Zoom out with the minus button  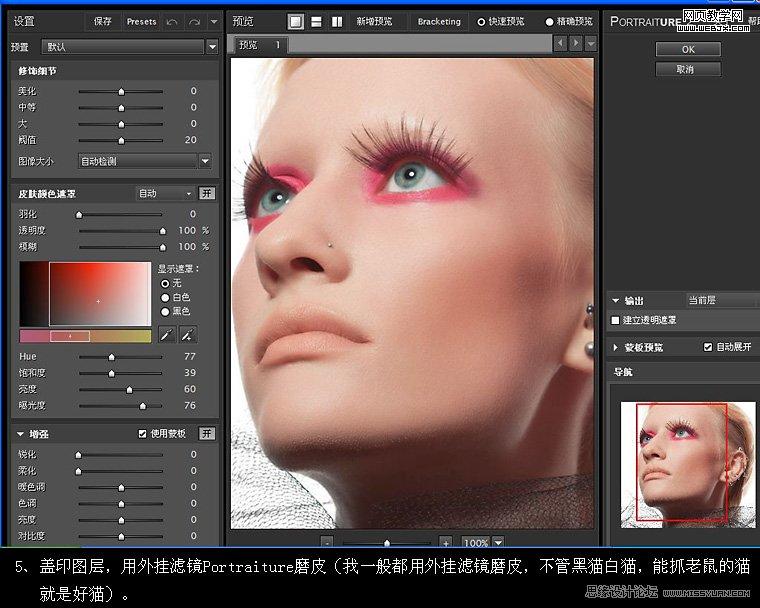click(x=327, y=543)
